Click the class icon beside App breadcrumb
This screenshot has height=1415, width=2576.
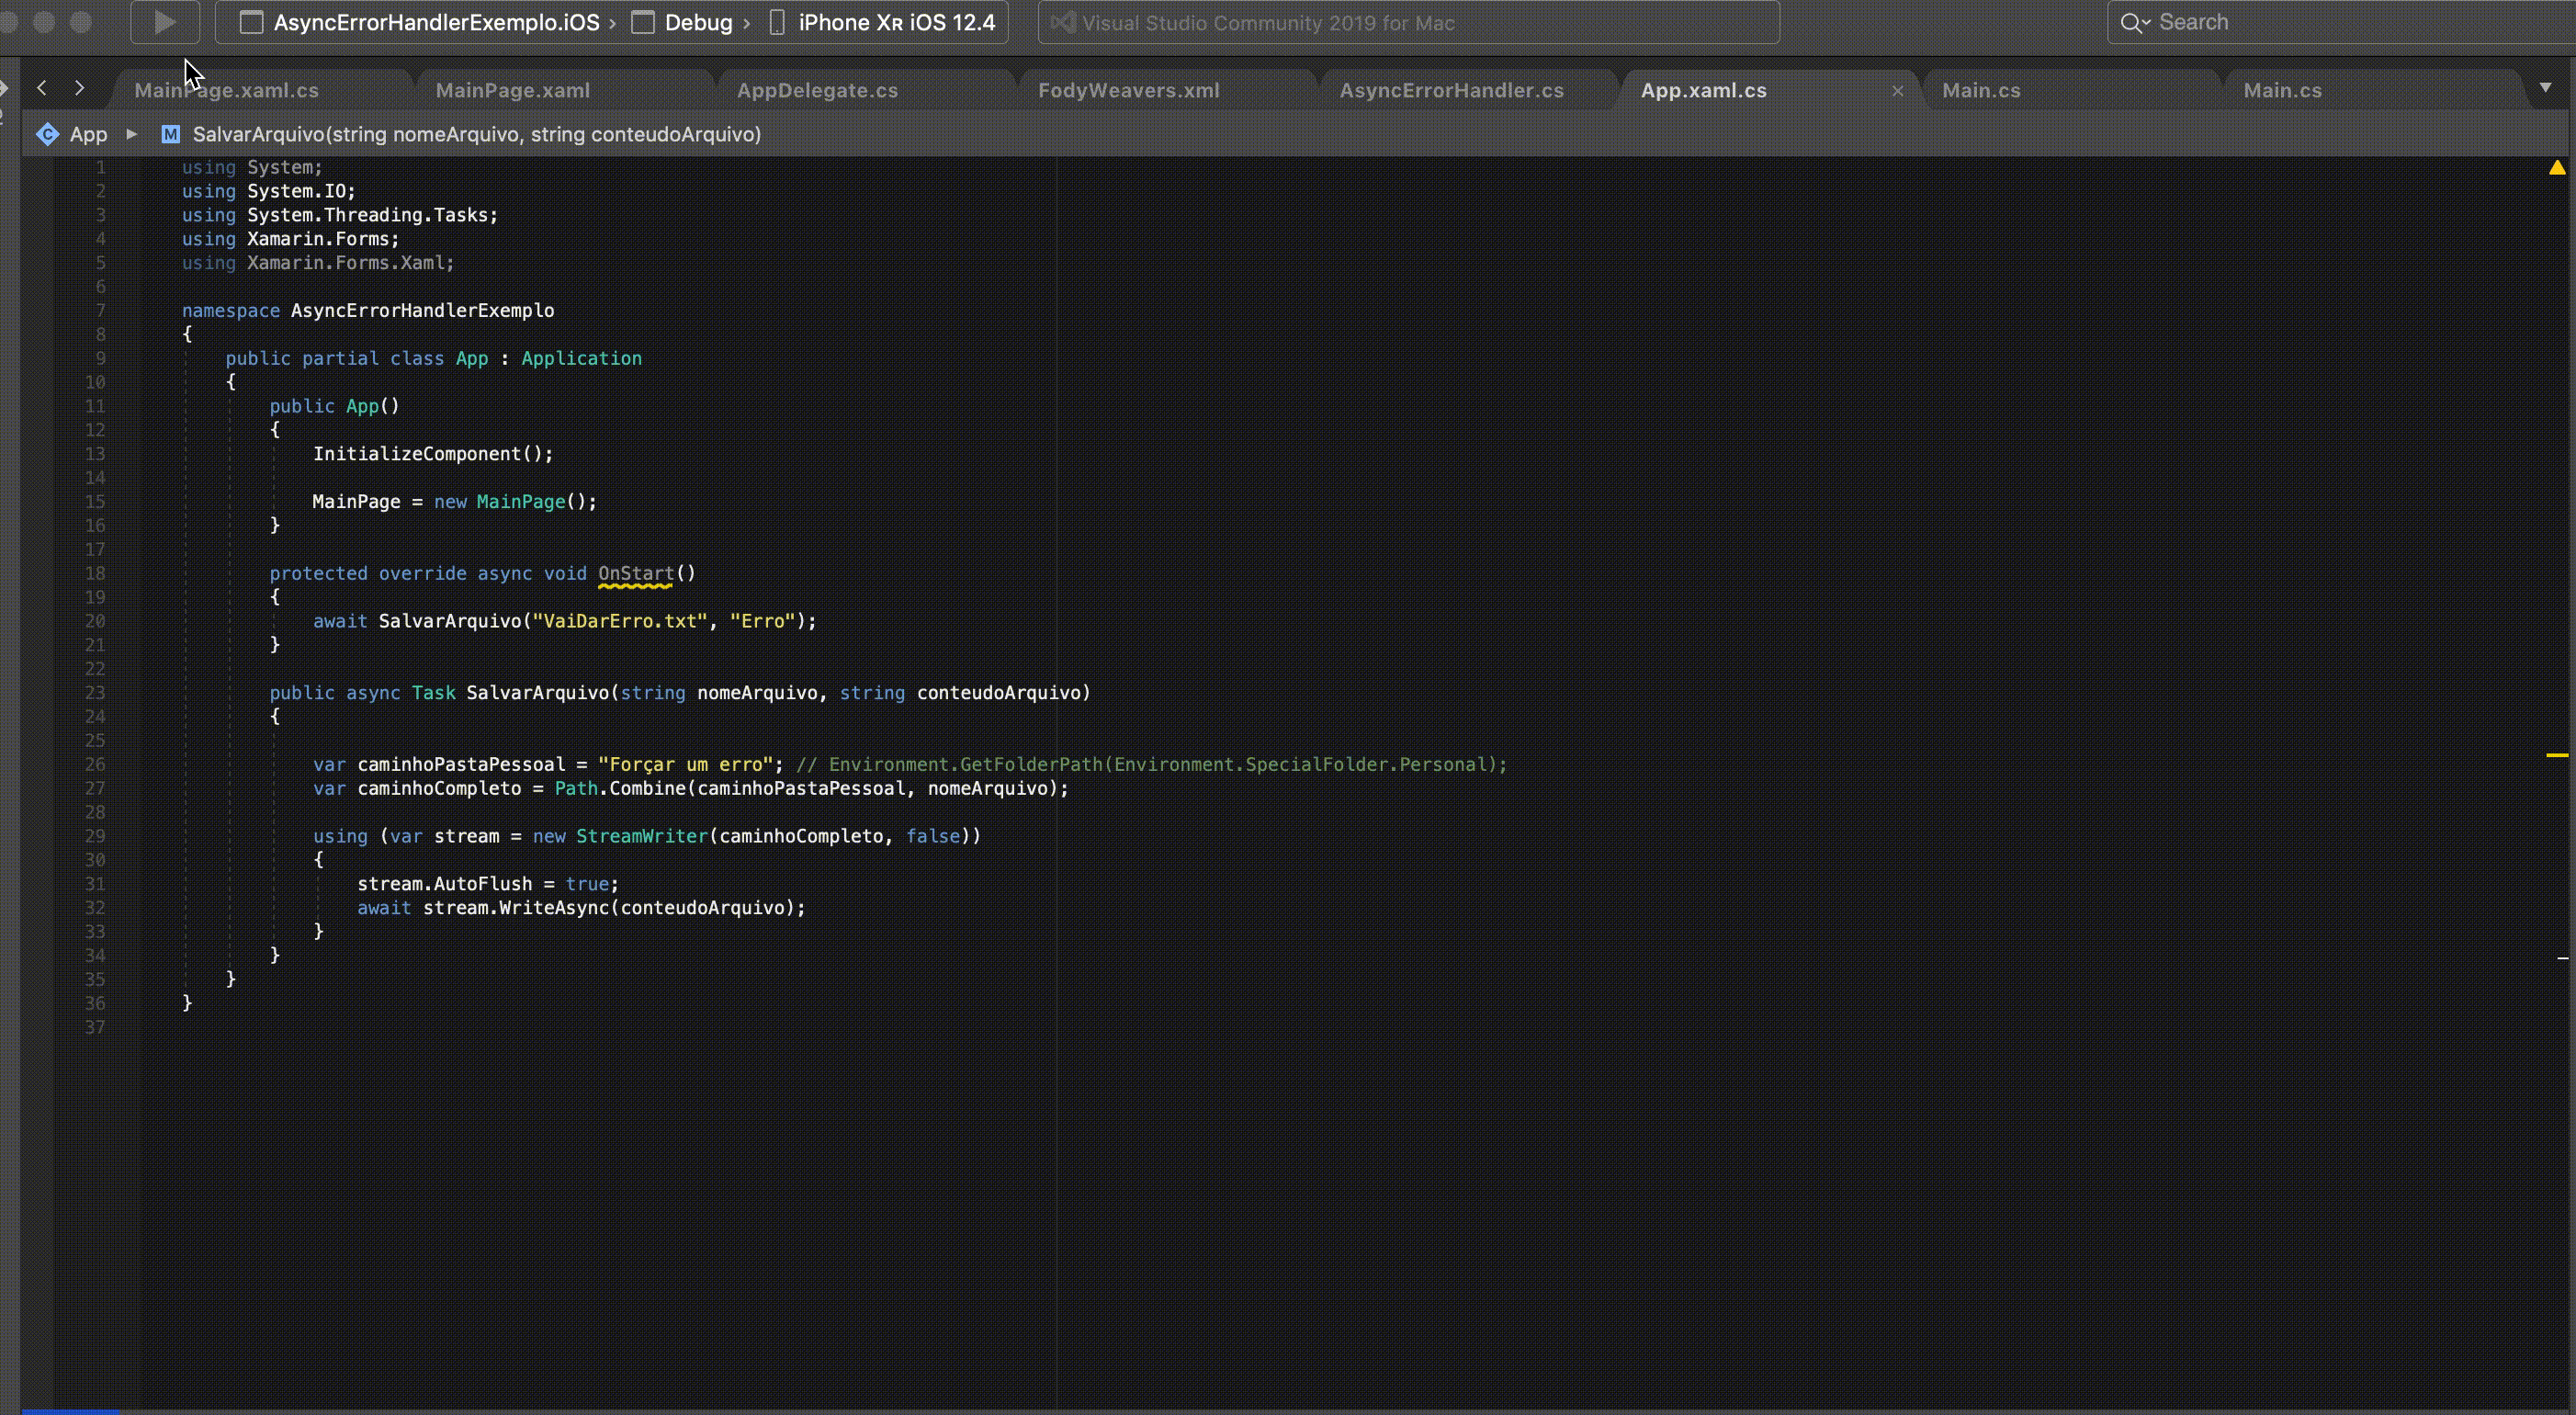[47, 134]
